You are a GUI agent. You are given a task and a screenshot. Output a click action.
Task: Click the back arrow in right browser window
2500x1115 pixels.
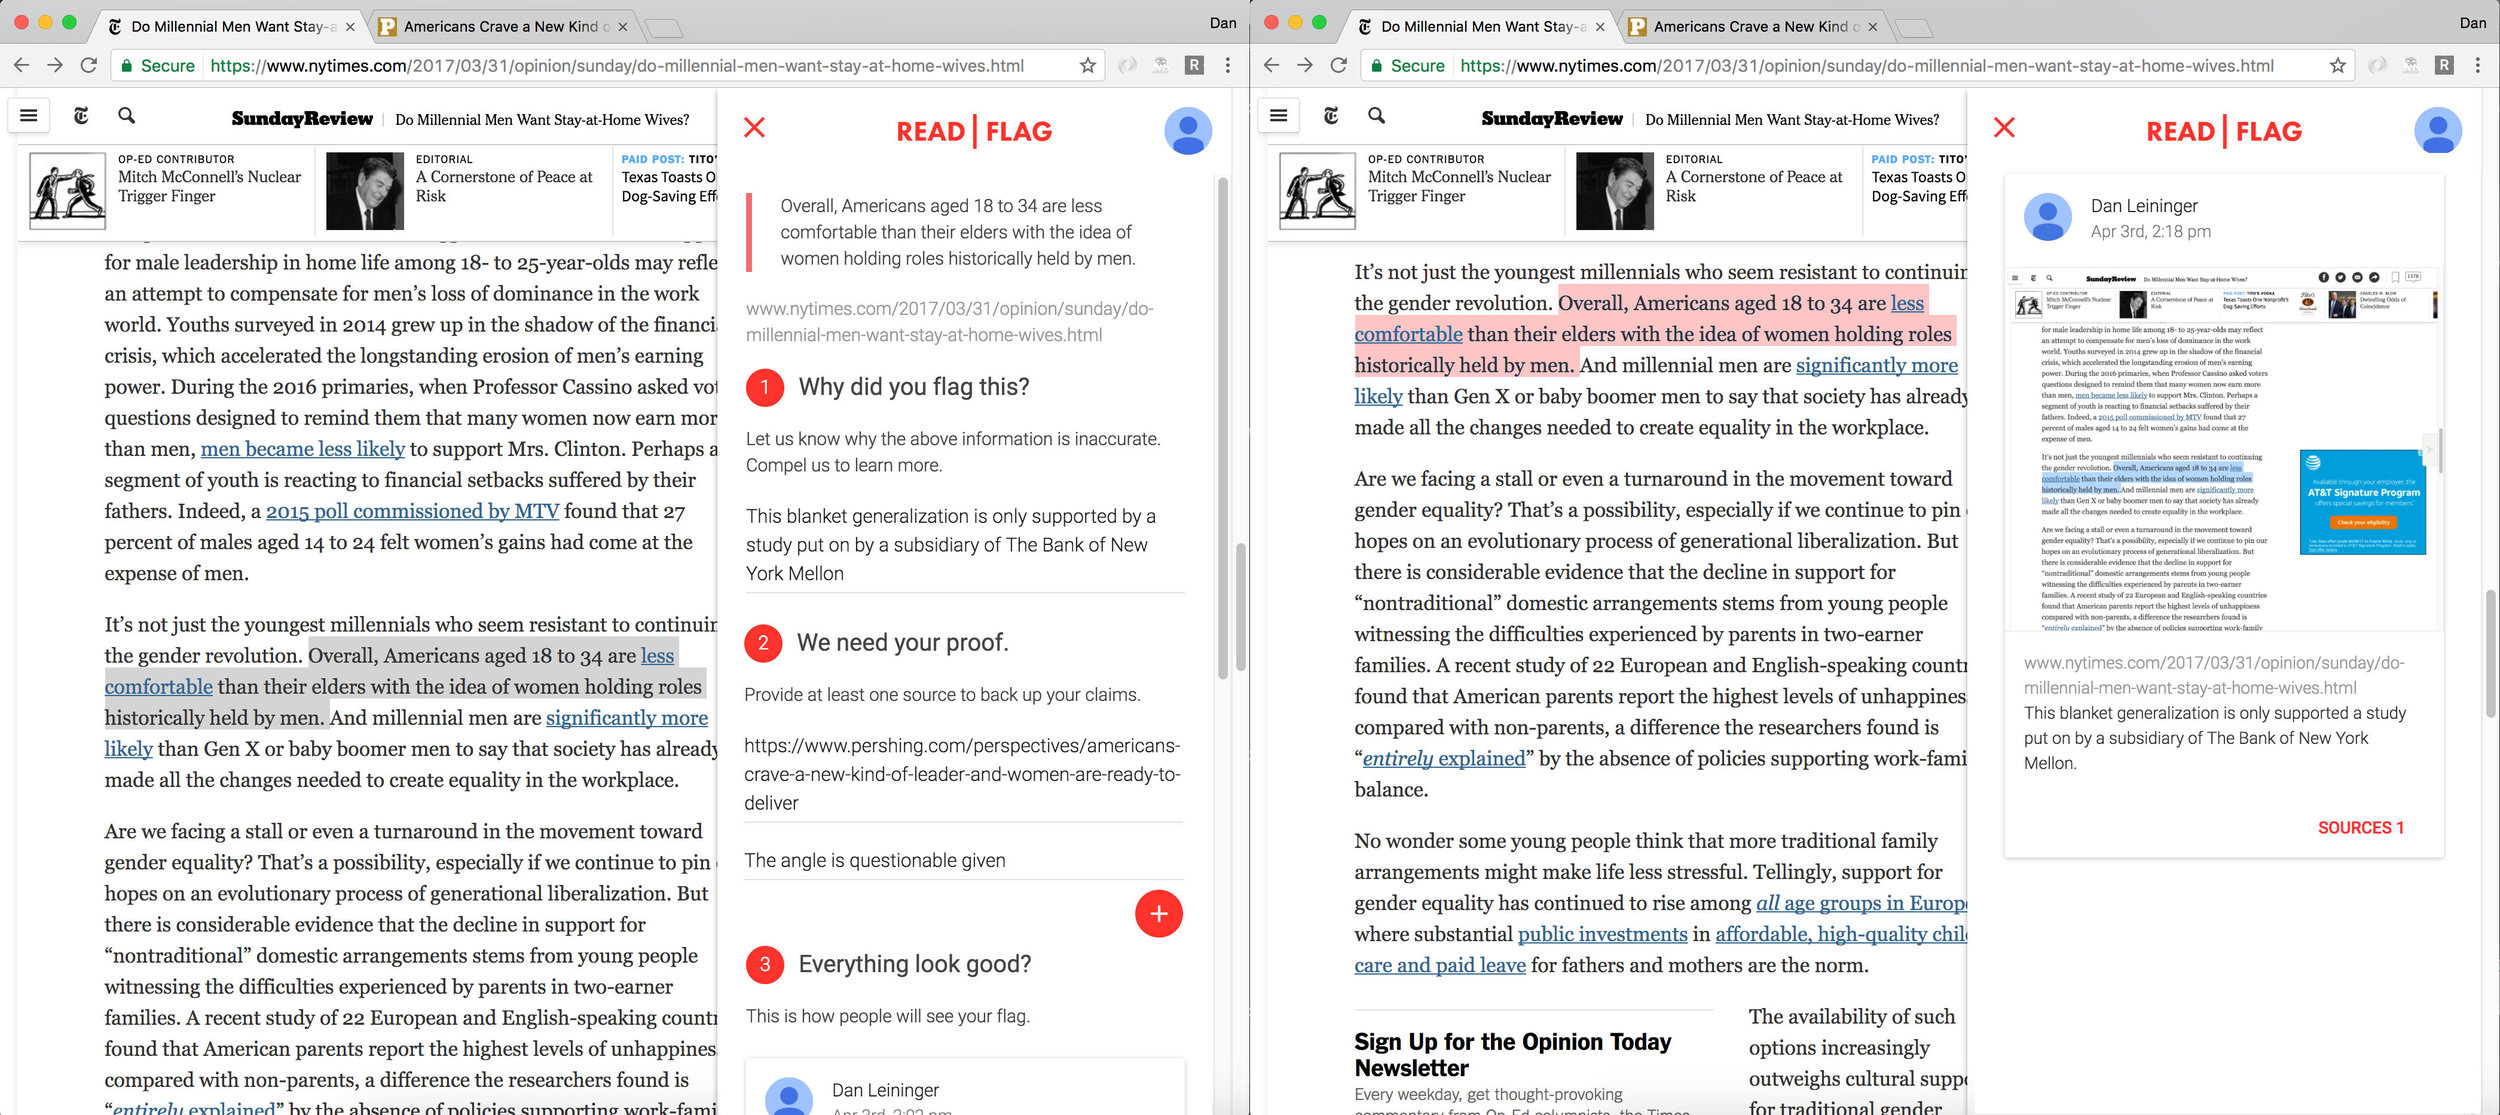point(1271,66)
